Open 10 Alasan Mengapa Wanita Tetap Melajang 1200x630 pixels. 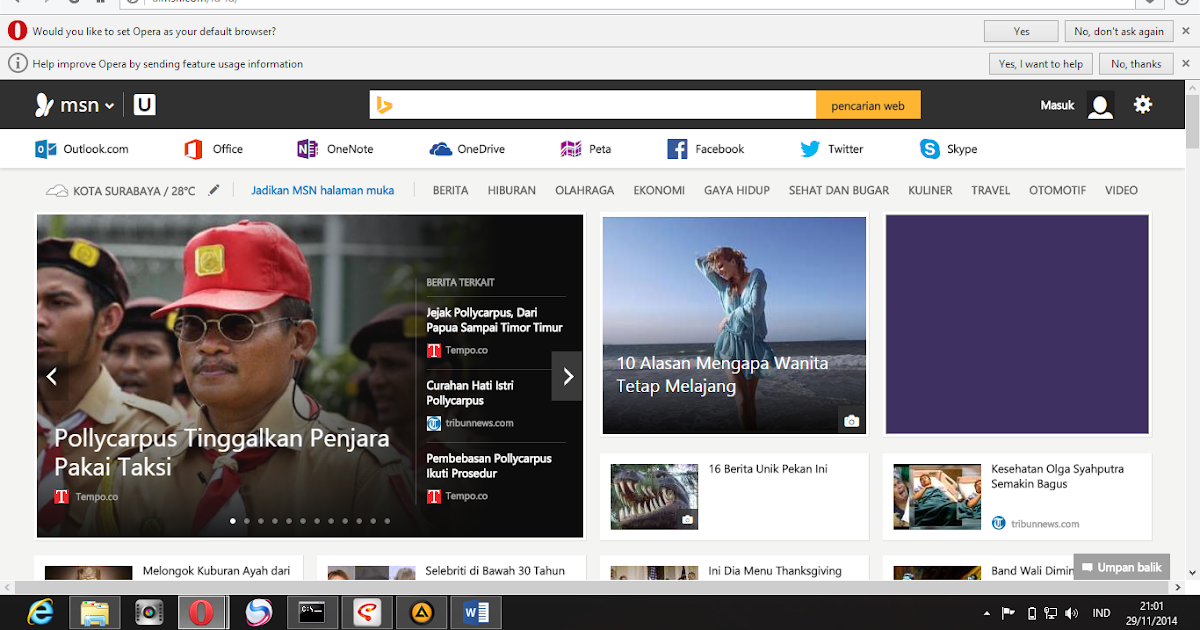point(722,375)
